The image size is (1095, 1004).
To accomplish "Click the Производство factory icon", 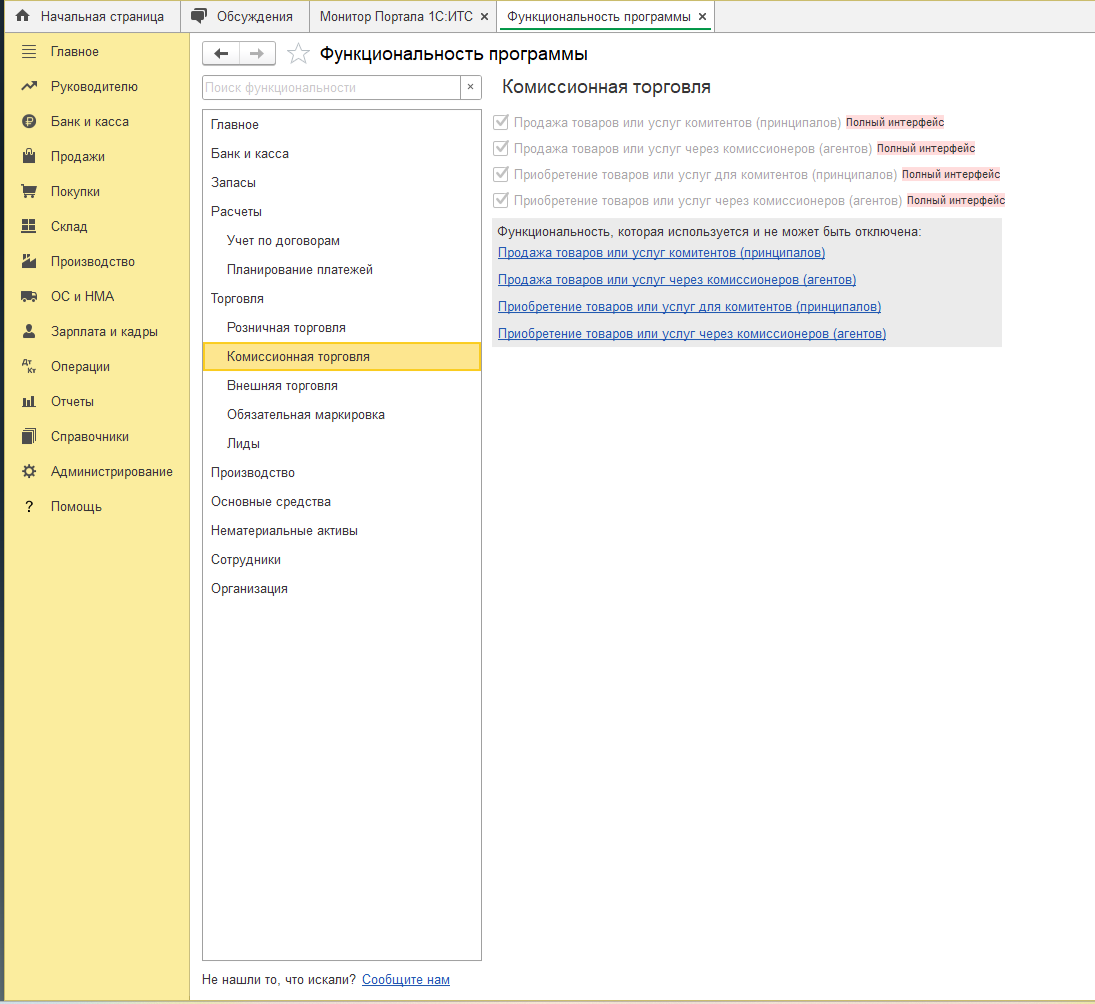I will (29, 261).
